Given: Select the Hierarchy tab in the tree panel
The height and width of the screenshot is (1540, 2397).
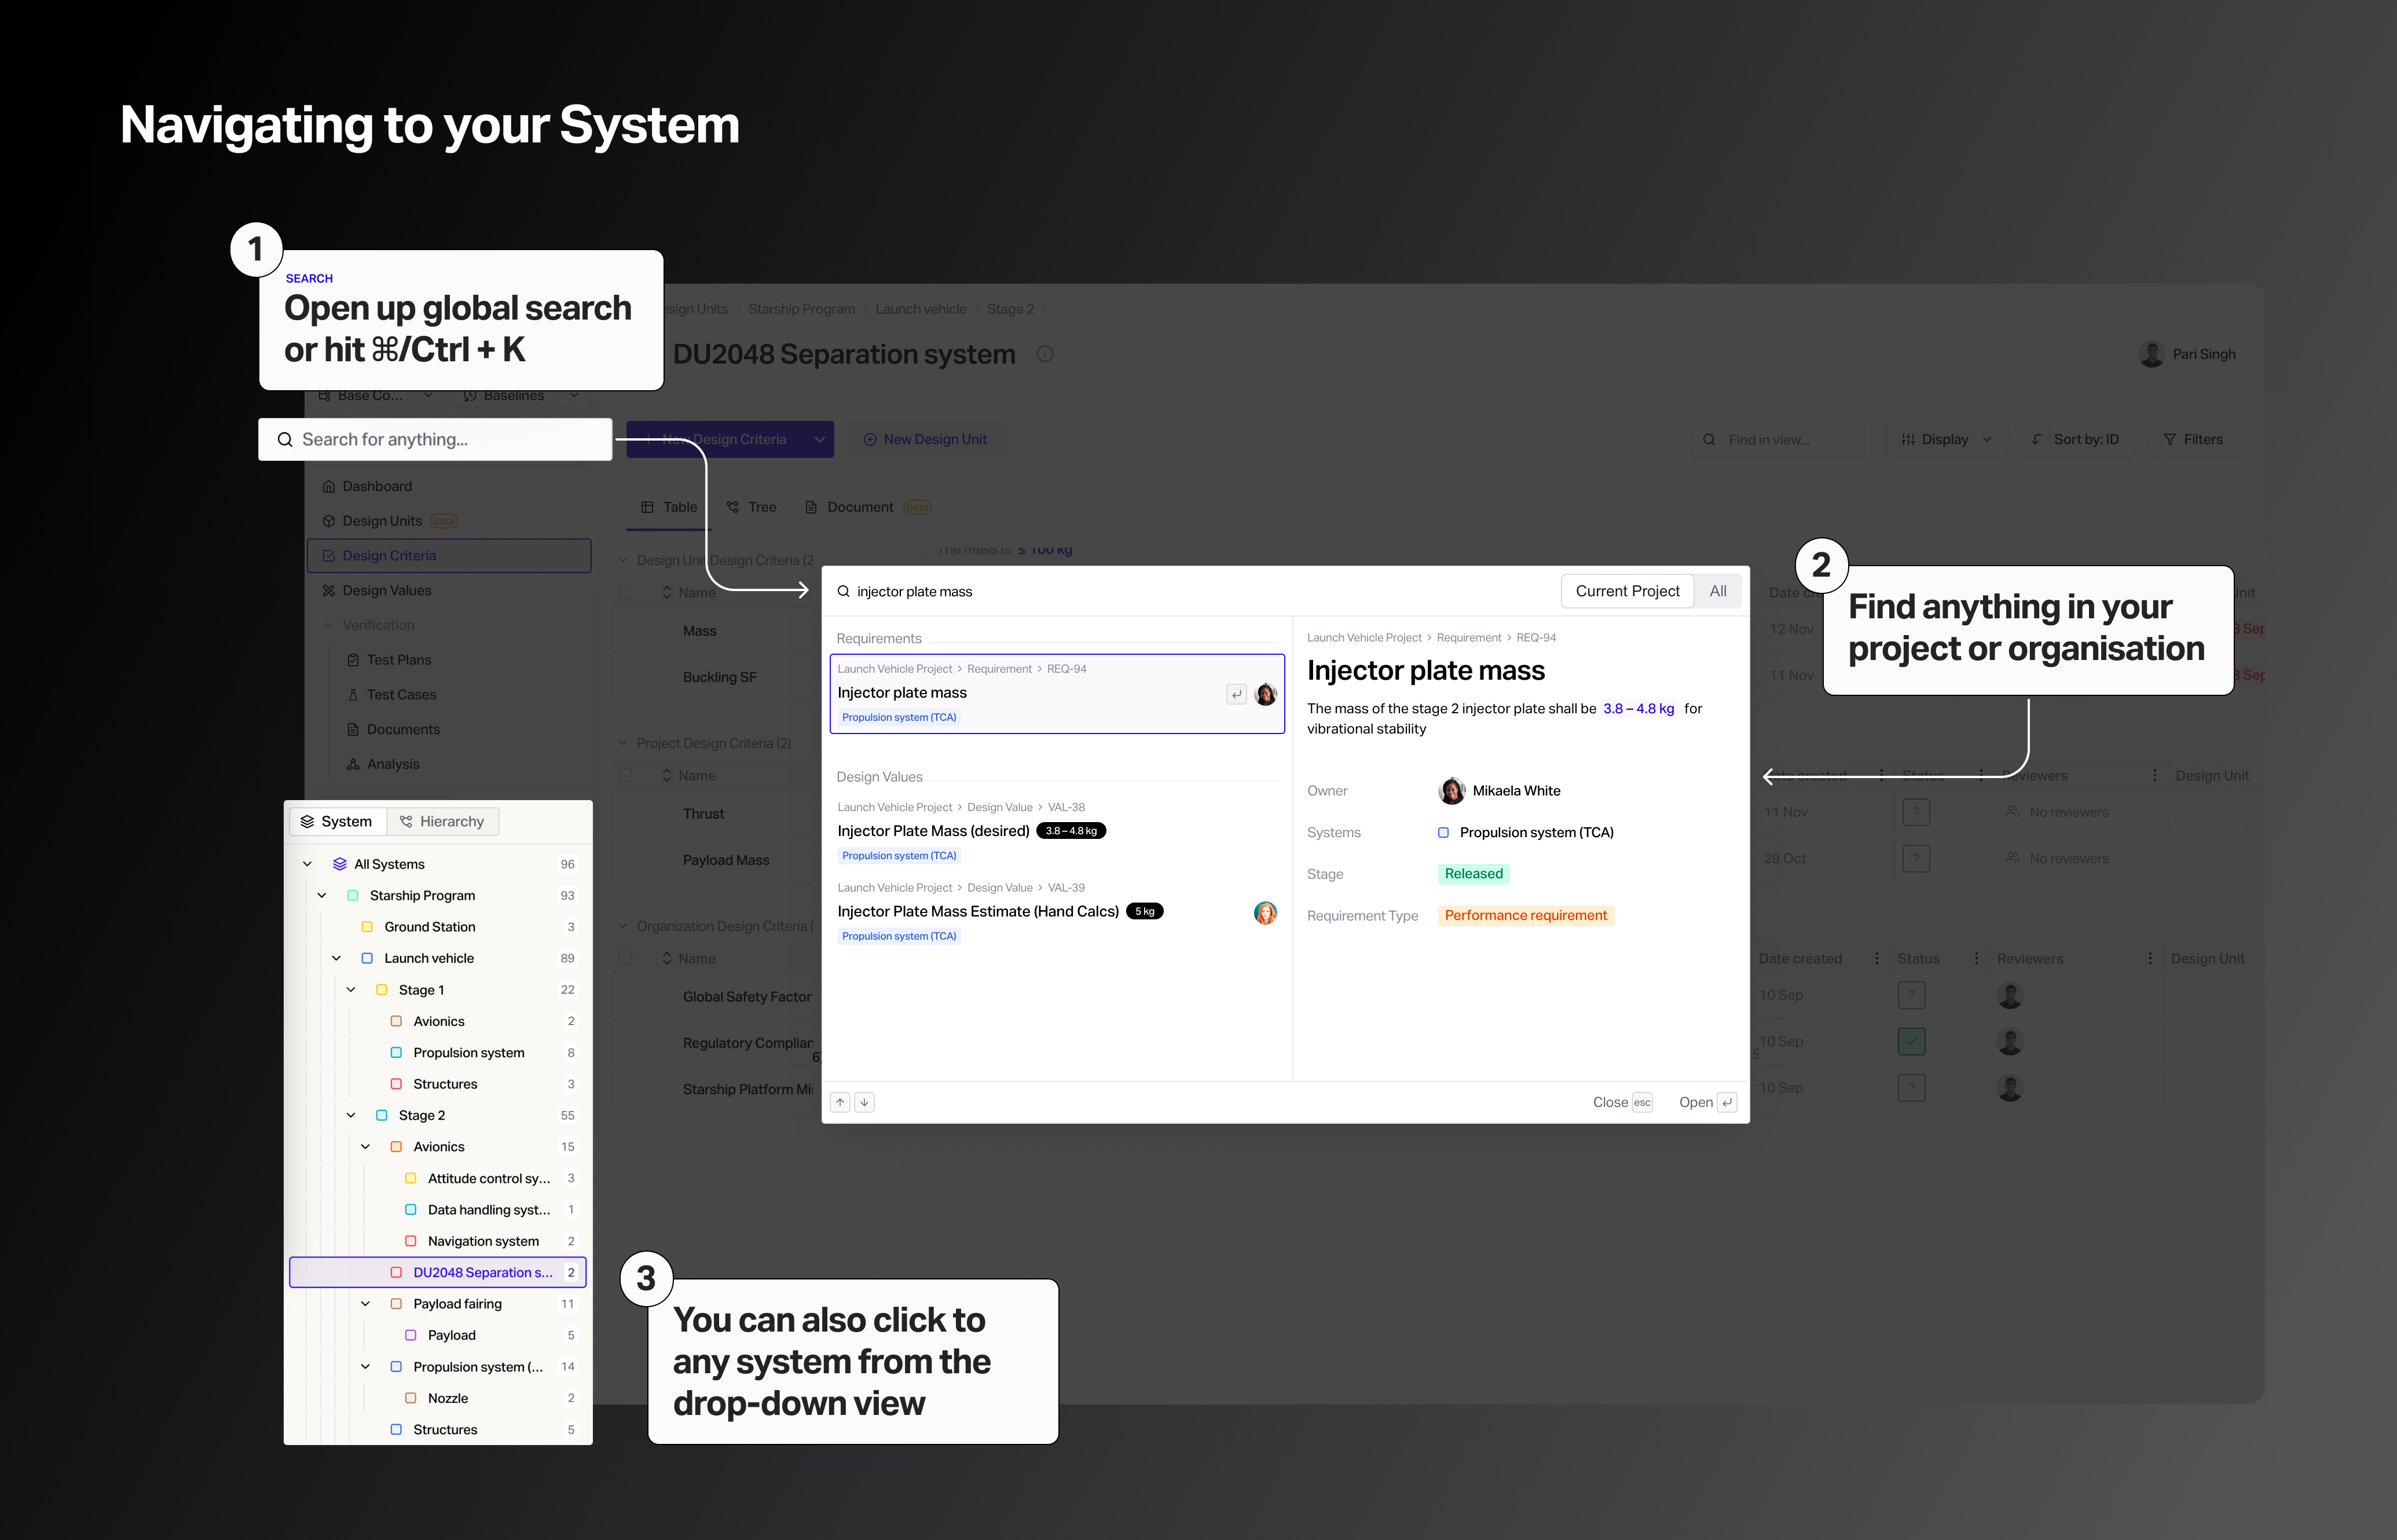Looking at the screenshot, I should tap(442, 821).
